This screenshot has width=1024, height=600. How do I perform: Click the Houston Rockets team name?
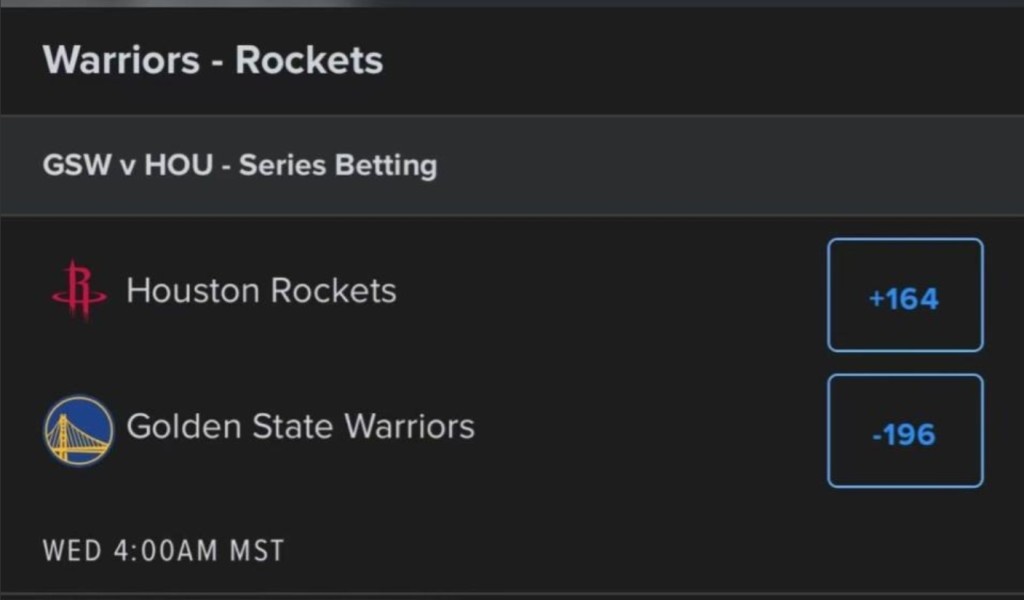coord(261,291)
